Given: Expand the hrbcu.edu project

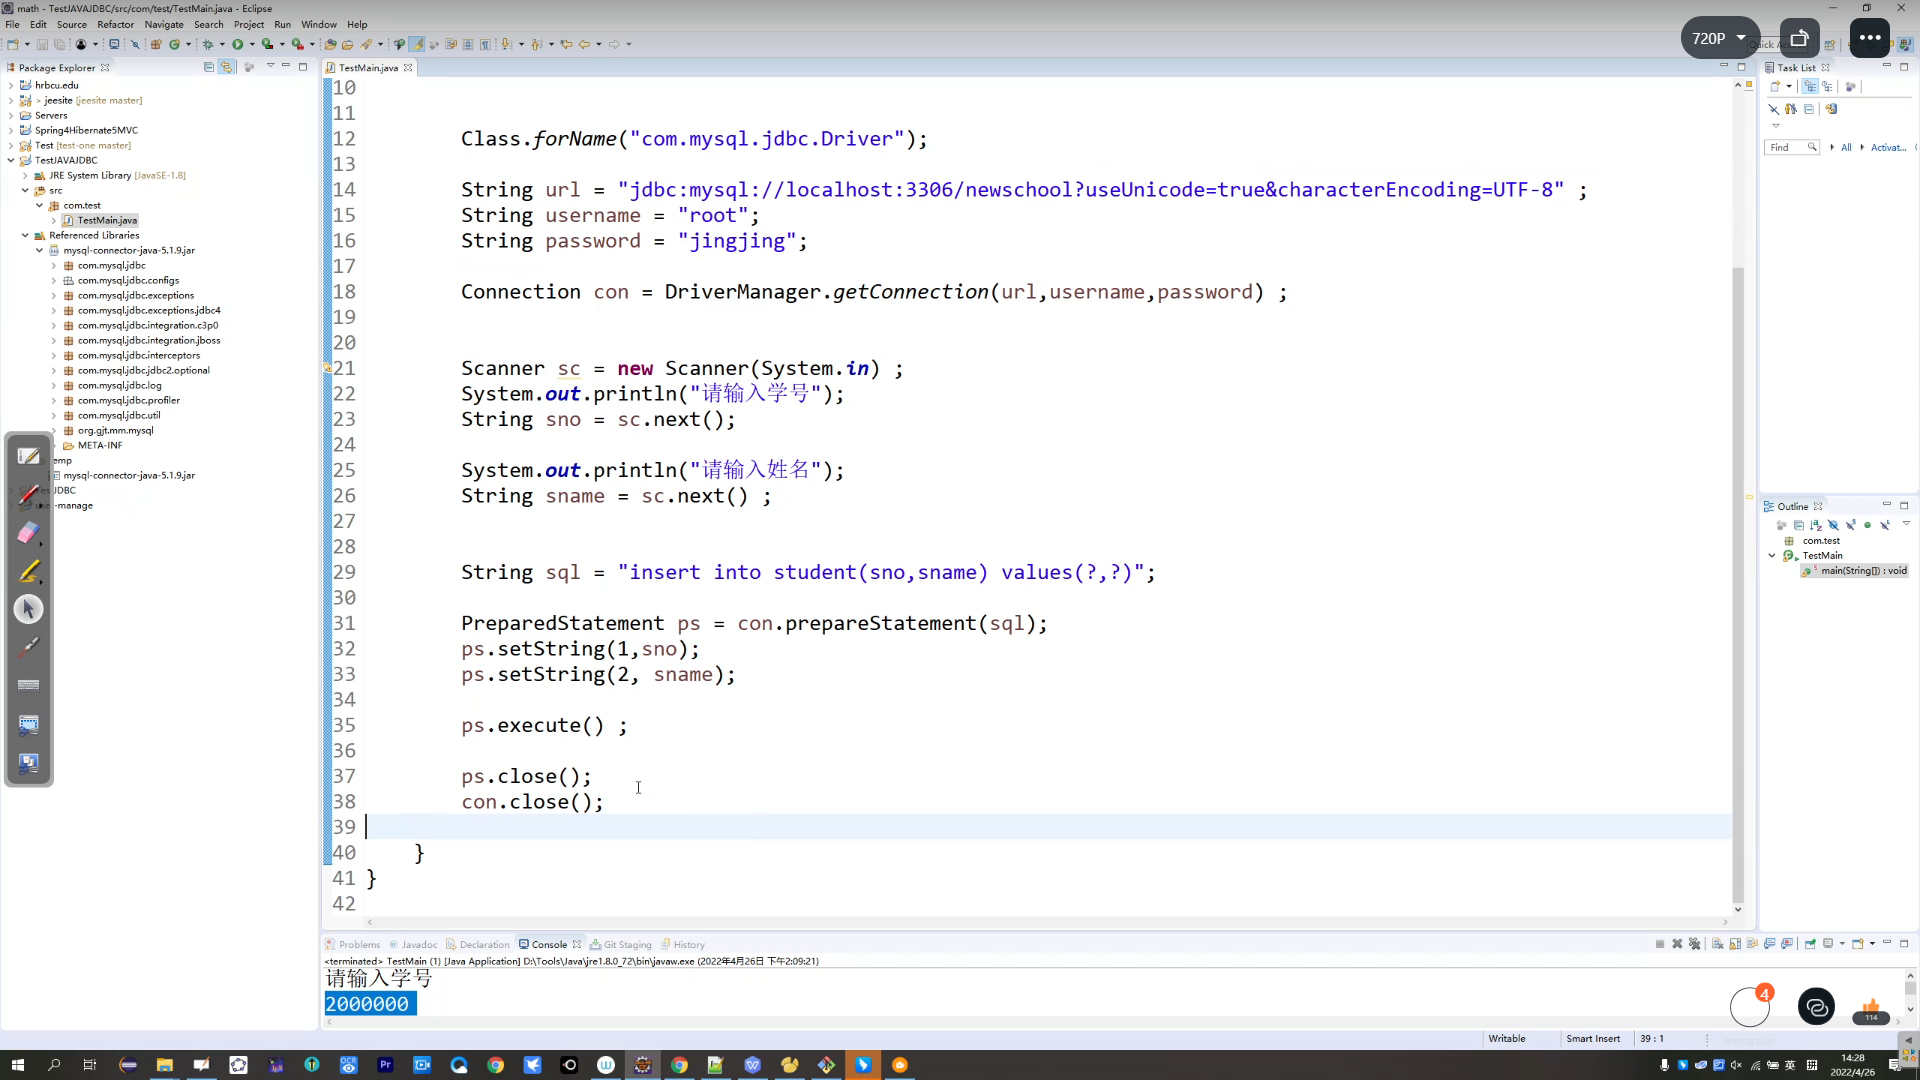Looking at the screenshot, I should click(x=11, y=85).
